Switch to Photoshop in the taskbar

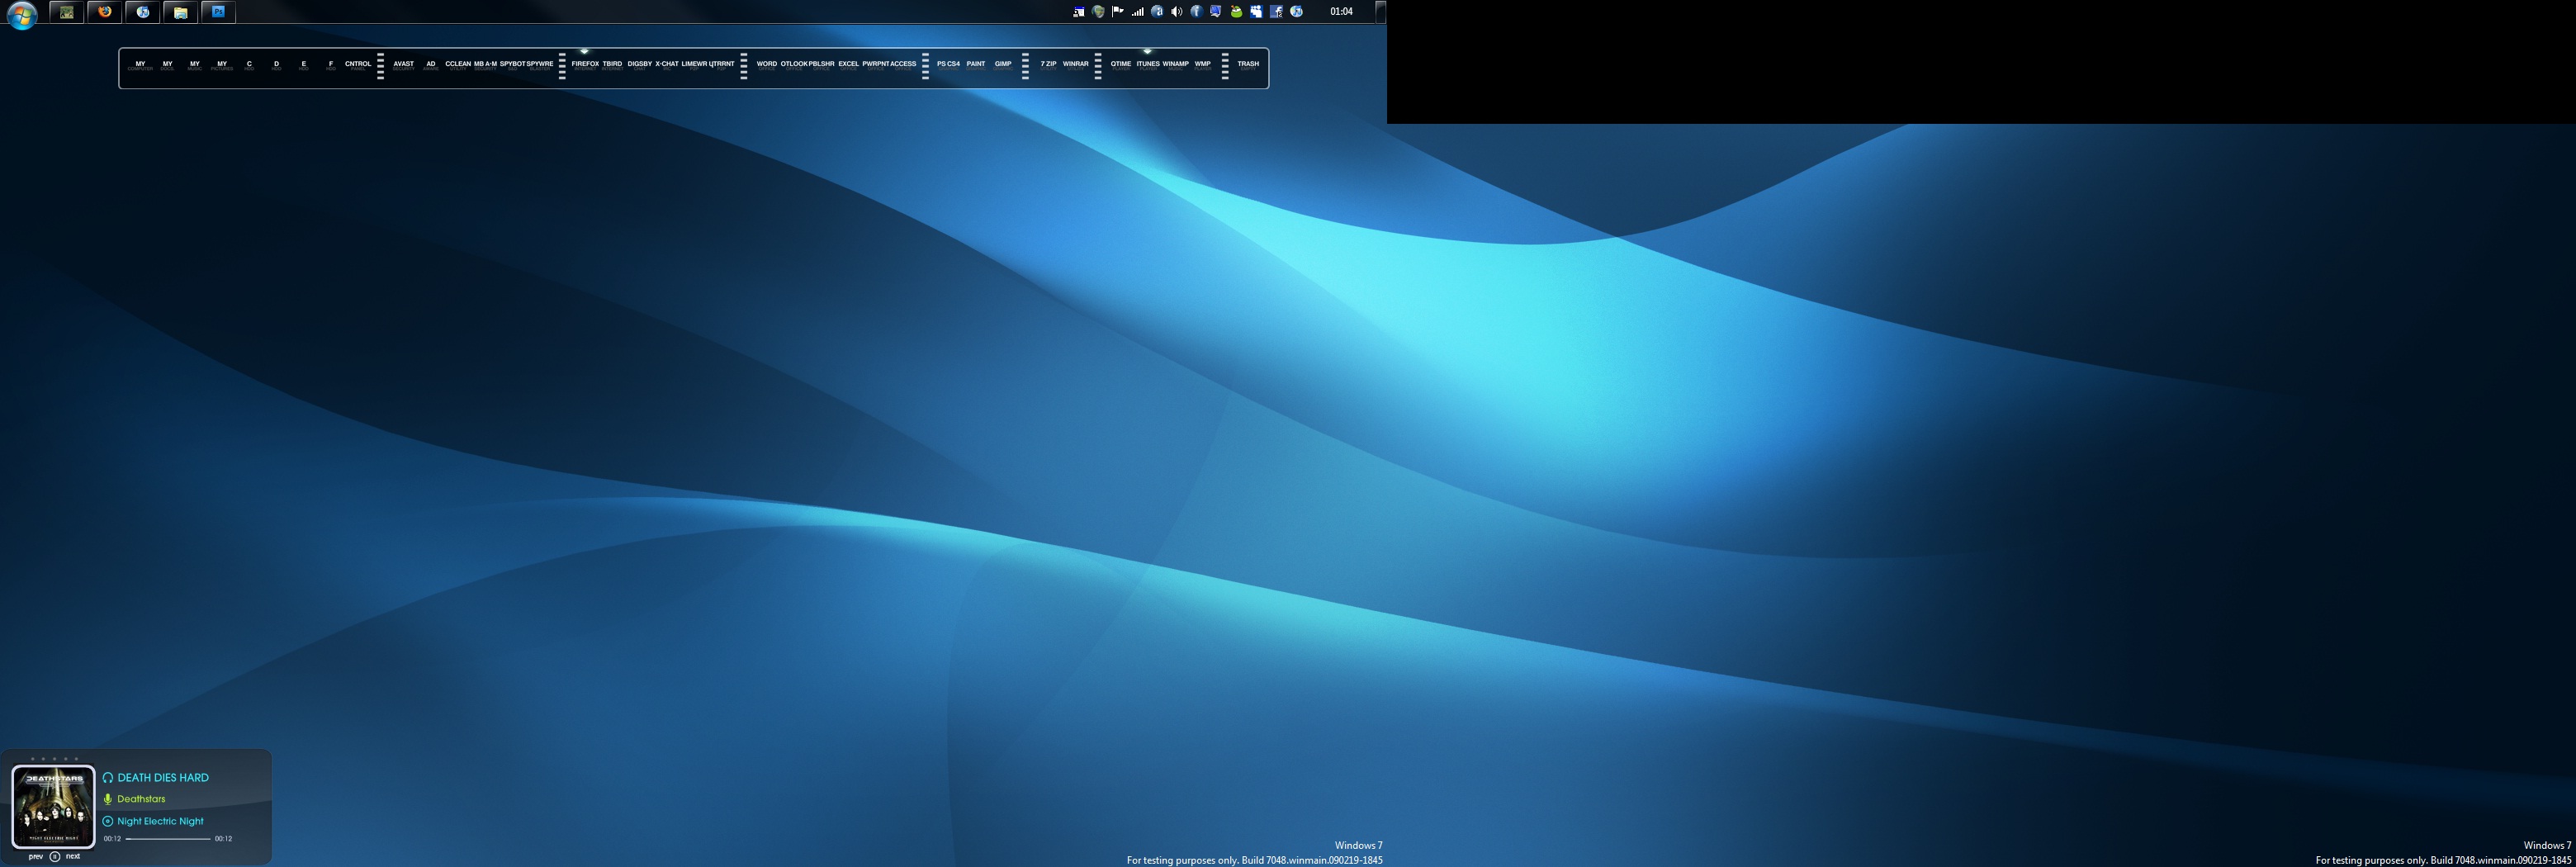pos(218,12)
